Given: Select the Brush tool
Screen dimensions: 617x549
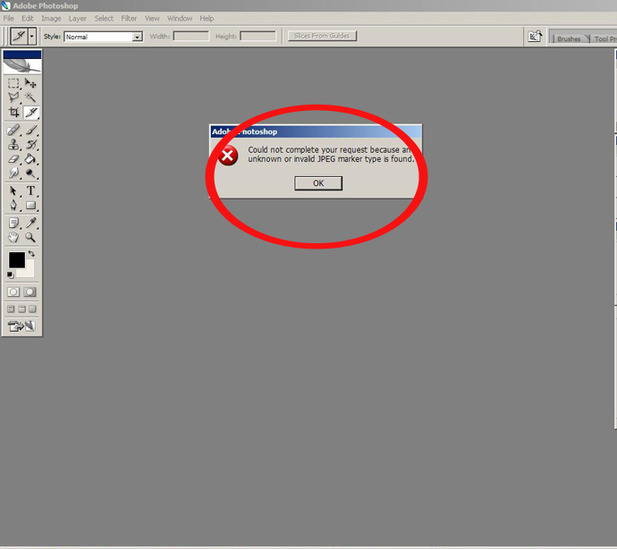Looking at the screenshot, I should click(30, 130).
